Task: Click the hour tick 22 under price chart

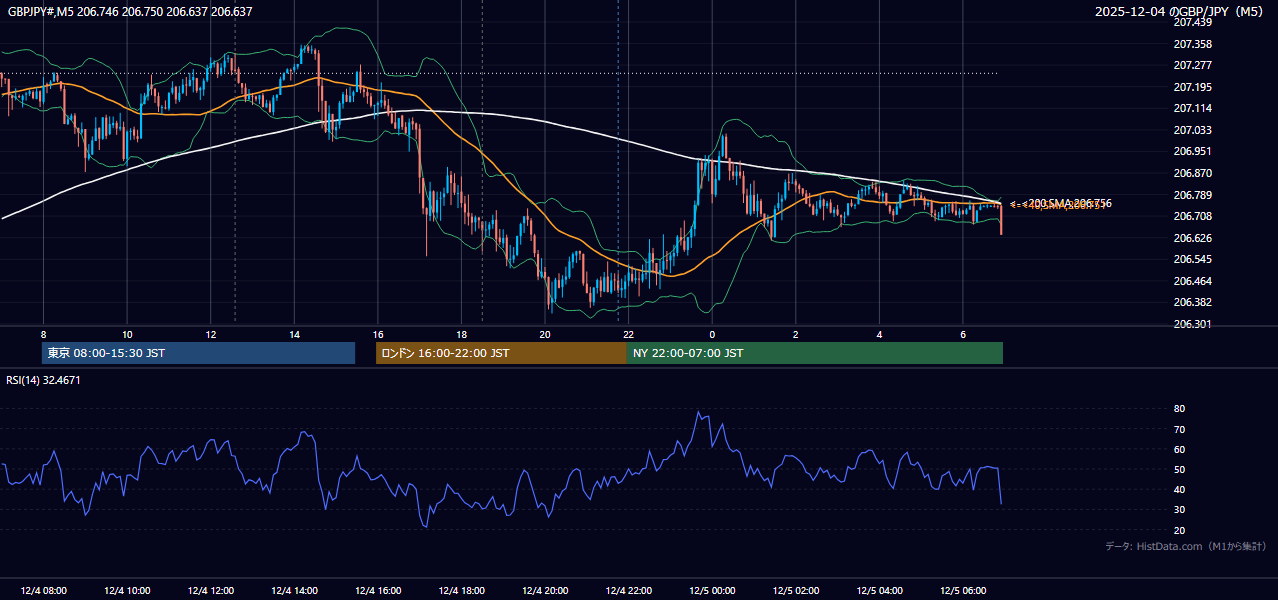Action: coord(628,334)
